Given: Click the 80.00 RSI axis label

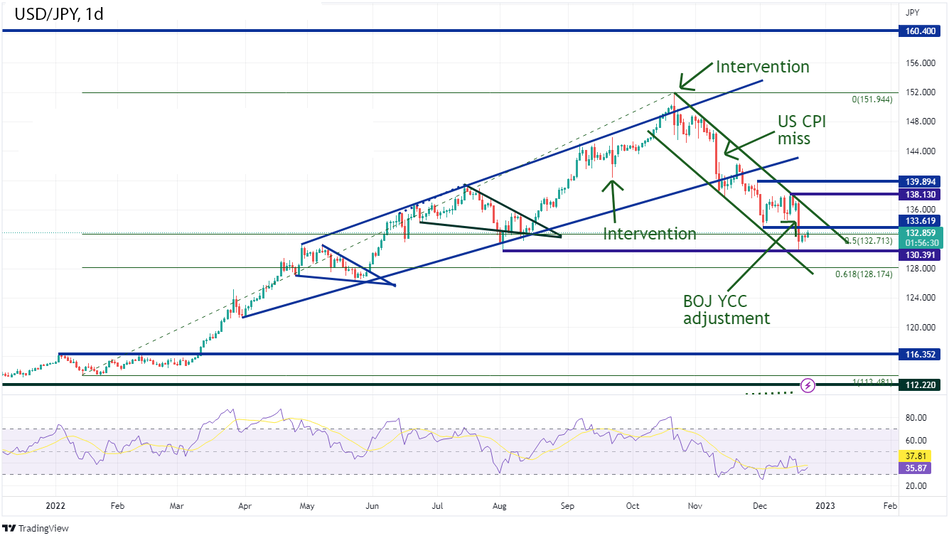Looking at the screenshot, I should [x=916, y=418].
